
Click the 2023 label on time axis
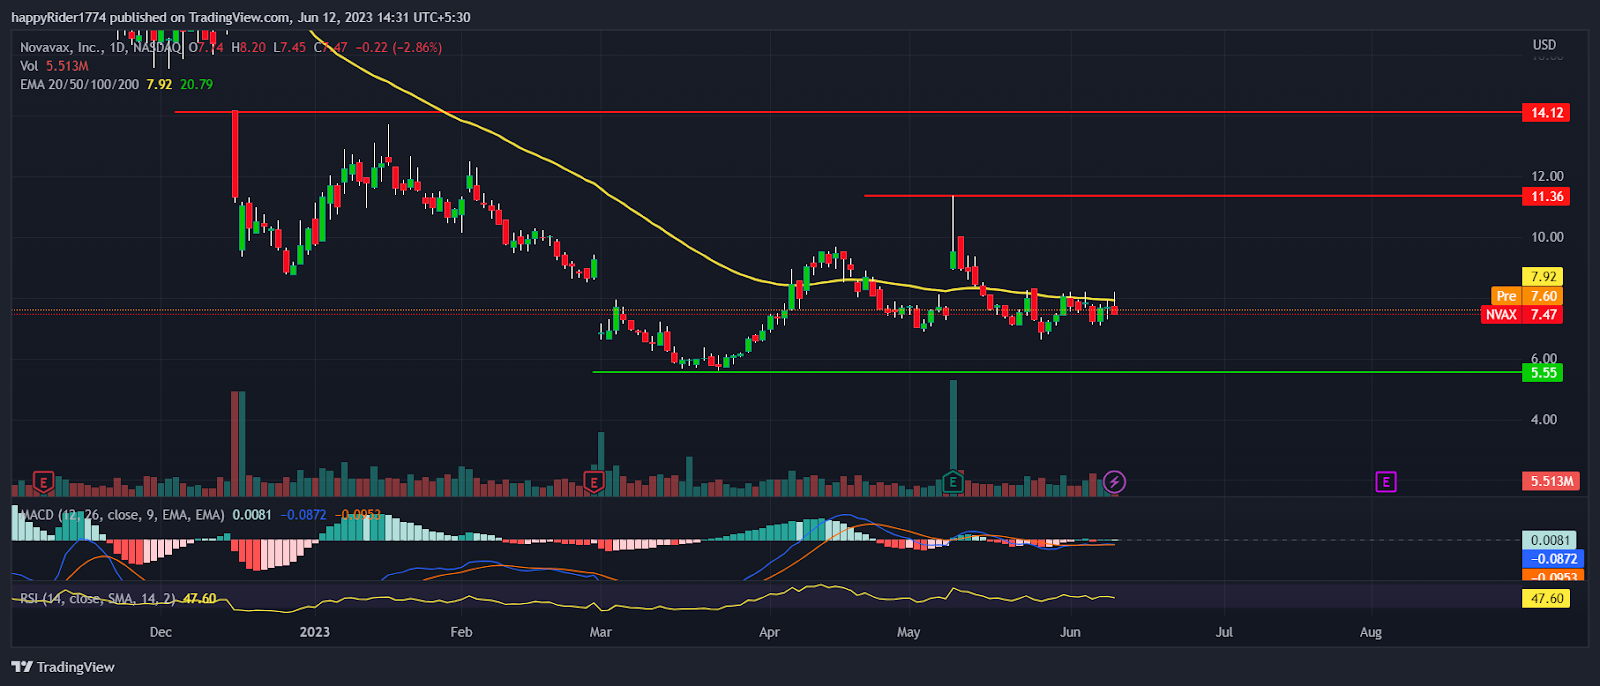(314, 632)
